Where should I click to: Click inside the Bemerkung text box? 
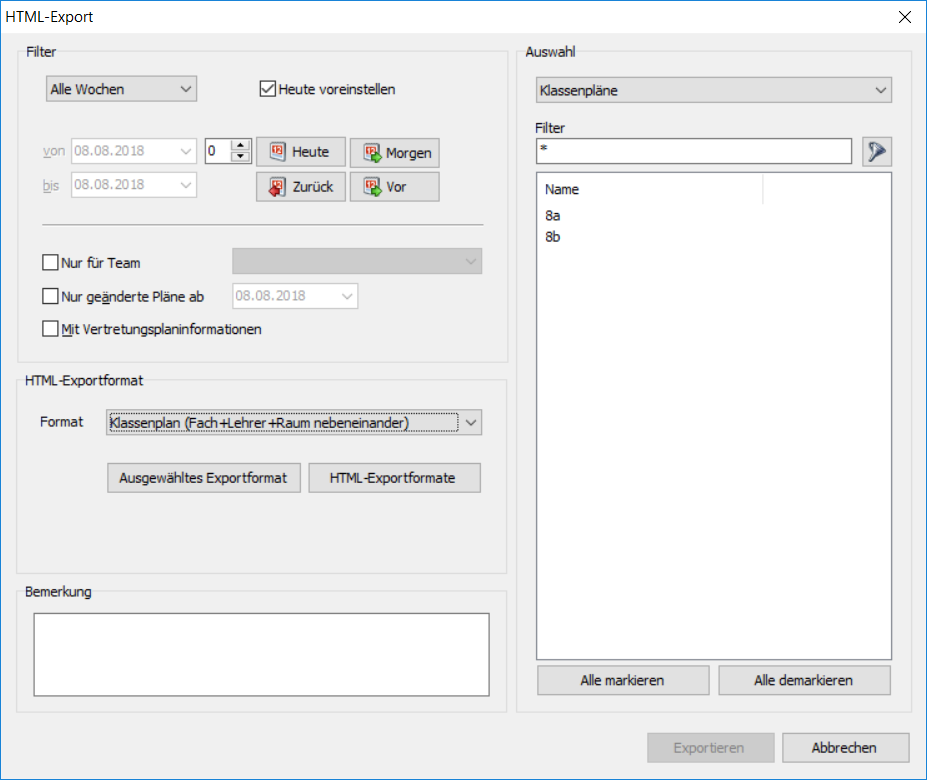261,654
